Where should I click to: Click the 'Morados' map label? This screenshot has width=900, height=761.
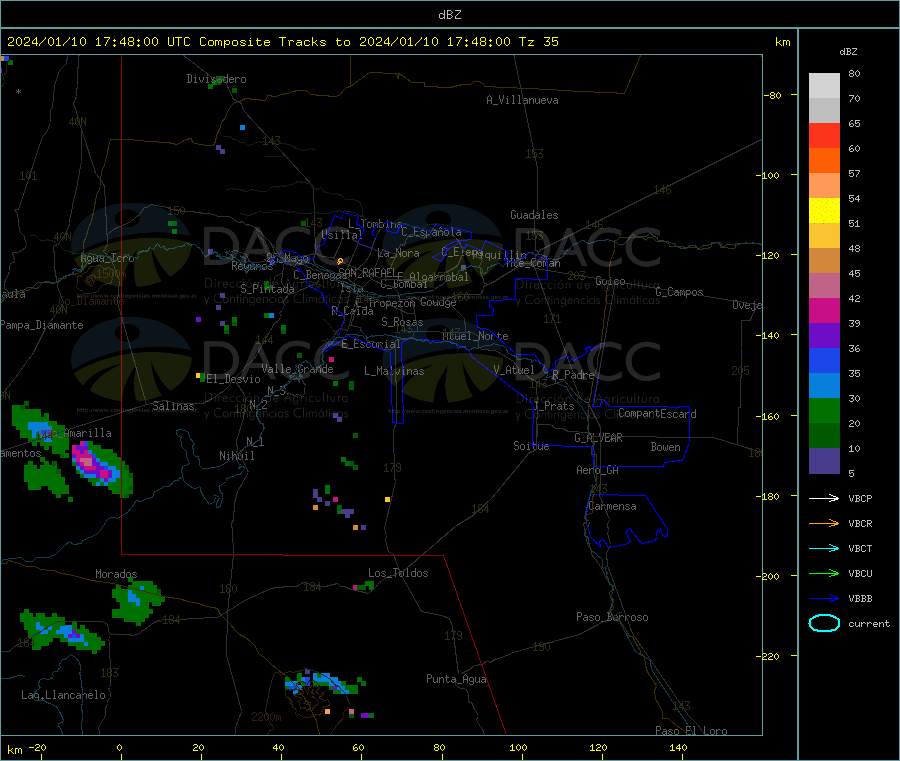116,574
